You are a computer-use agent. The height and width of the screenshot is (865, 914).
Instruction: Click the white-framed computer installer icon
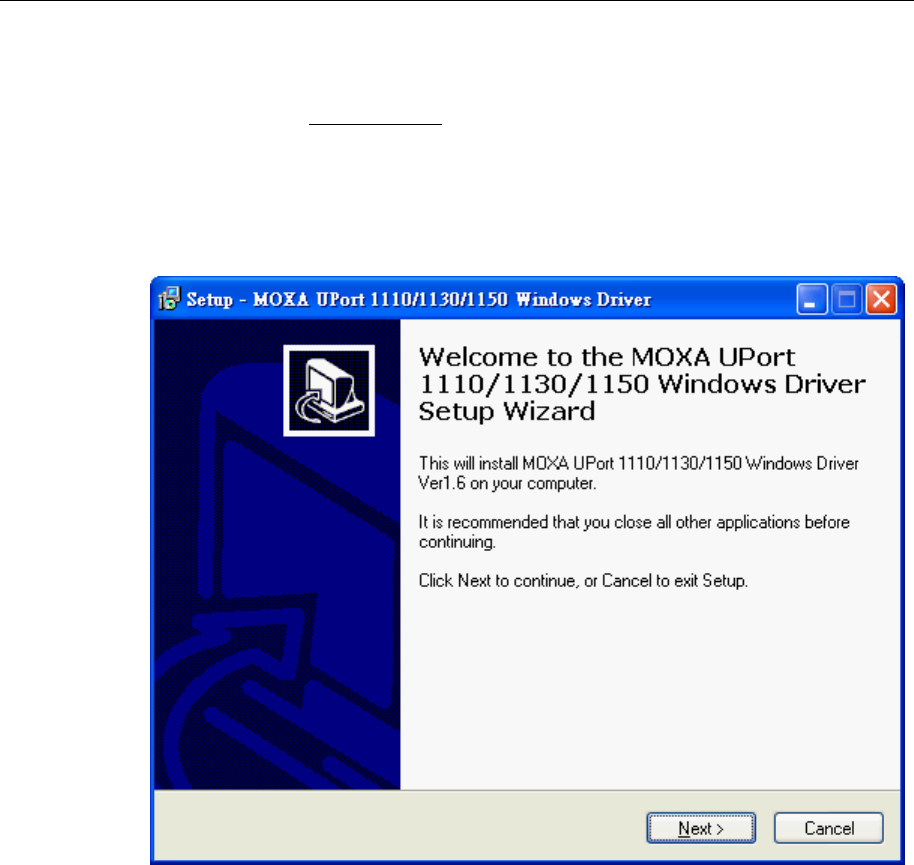(x=329, y=391)
